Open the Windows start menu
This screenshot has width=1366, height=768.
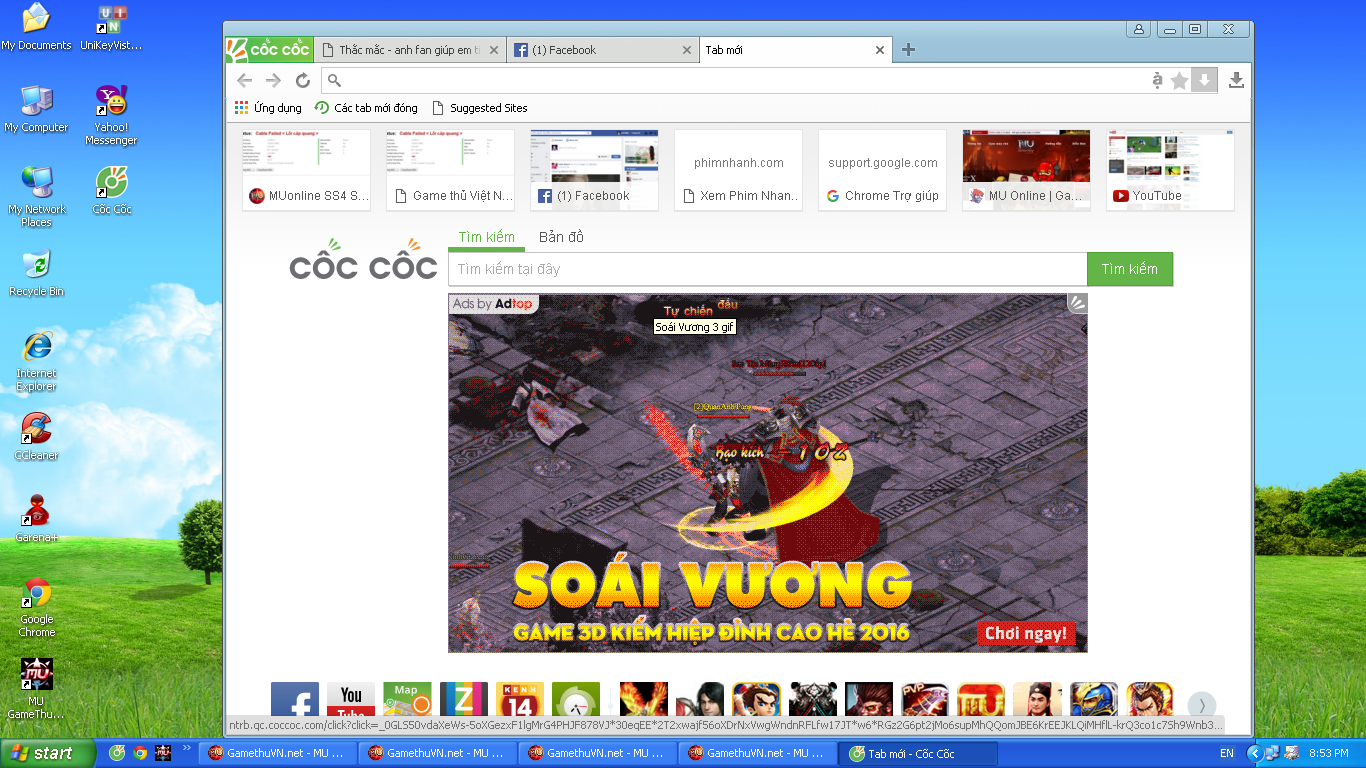[x=47, y=753]
